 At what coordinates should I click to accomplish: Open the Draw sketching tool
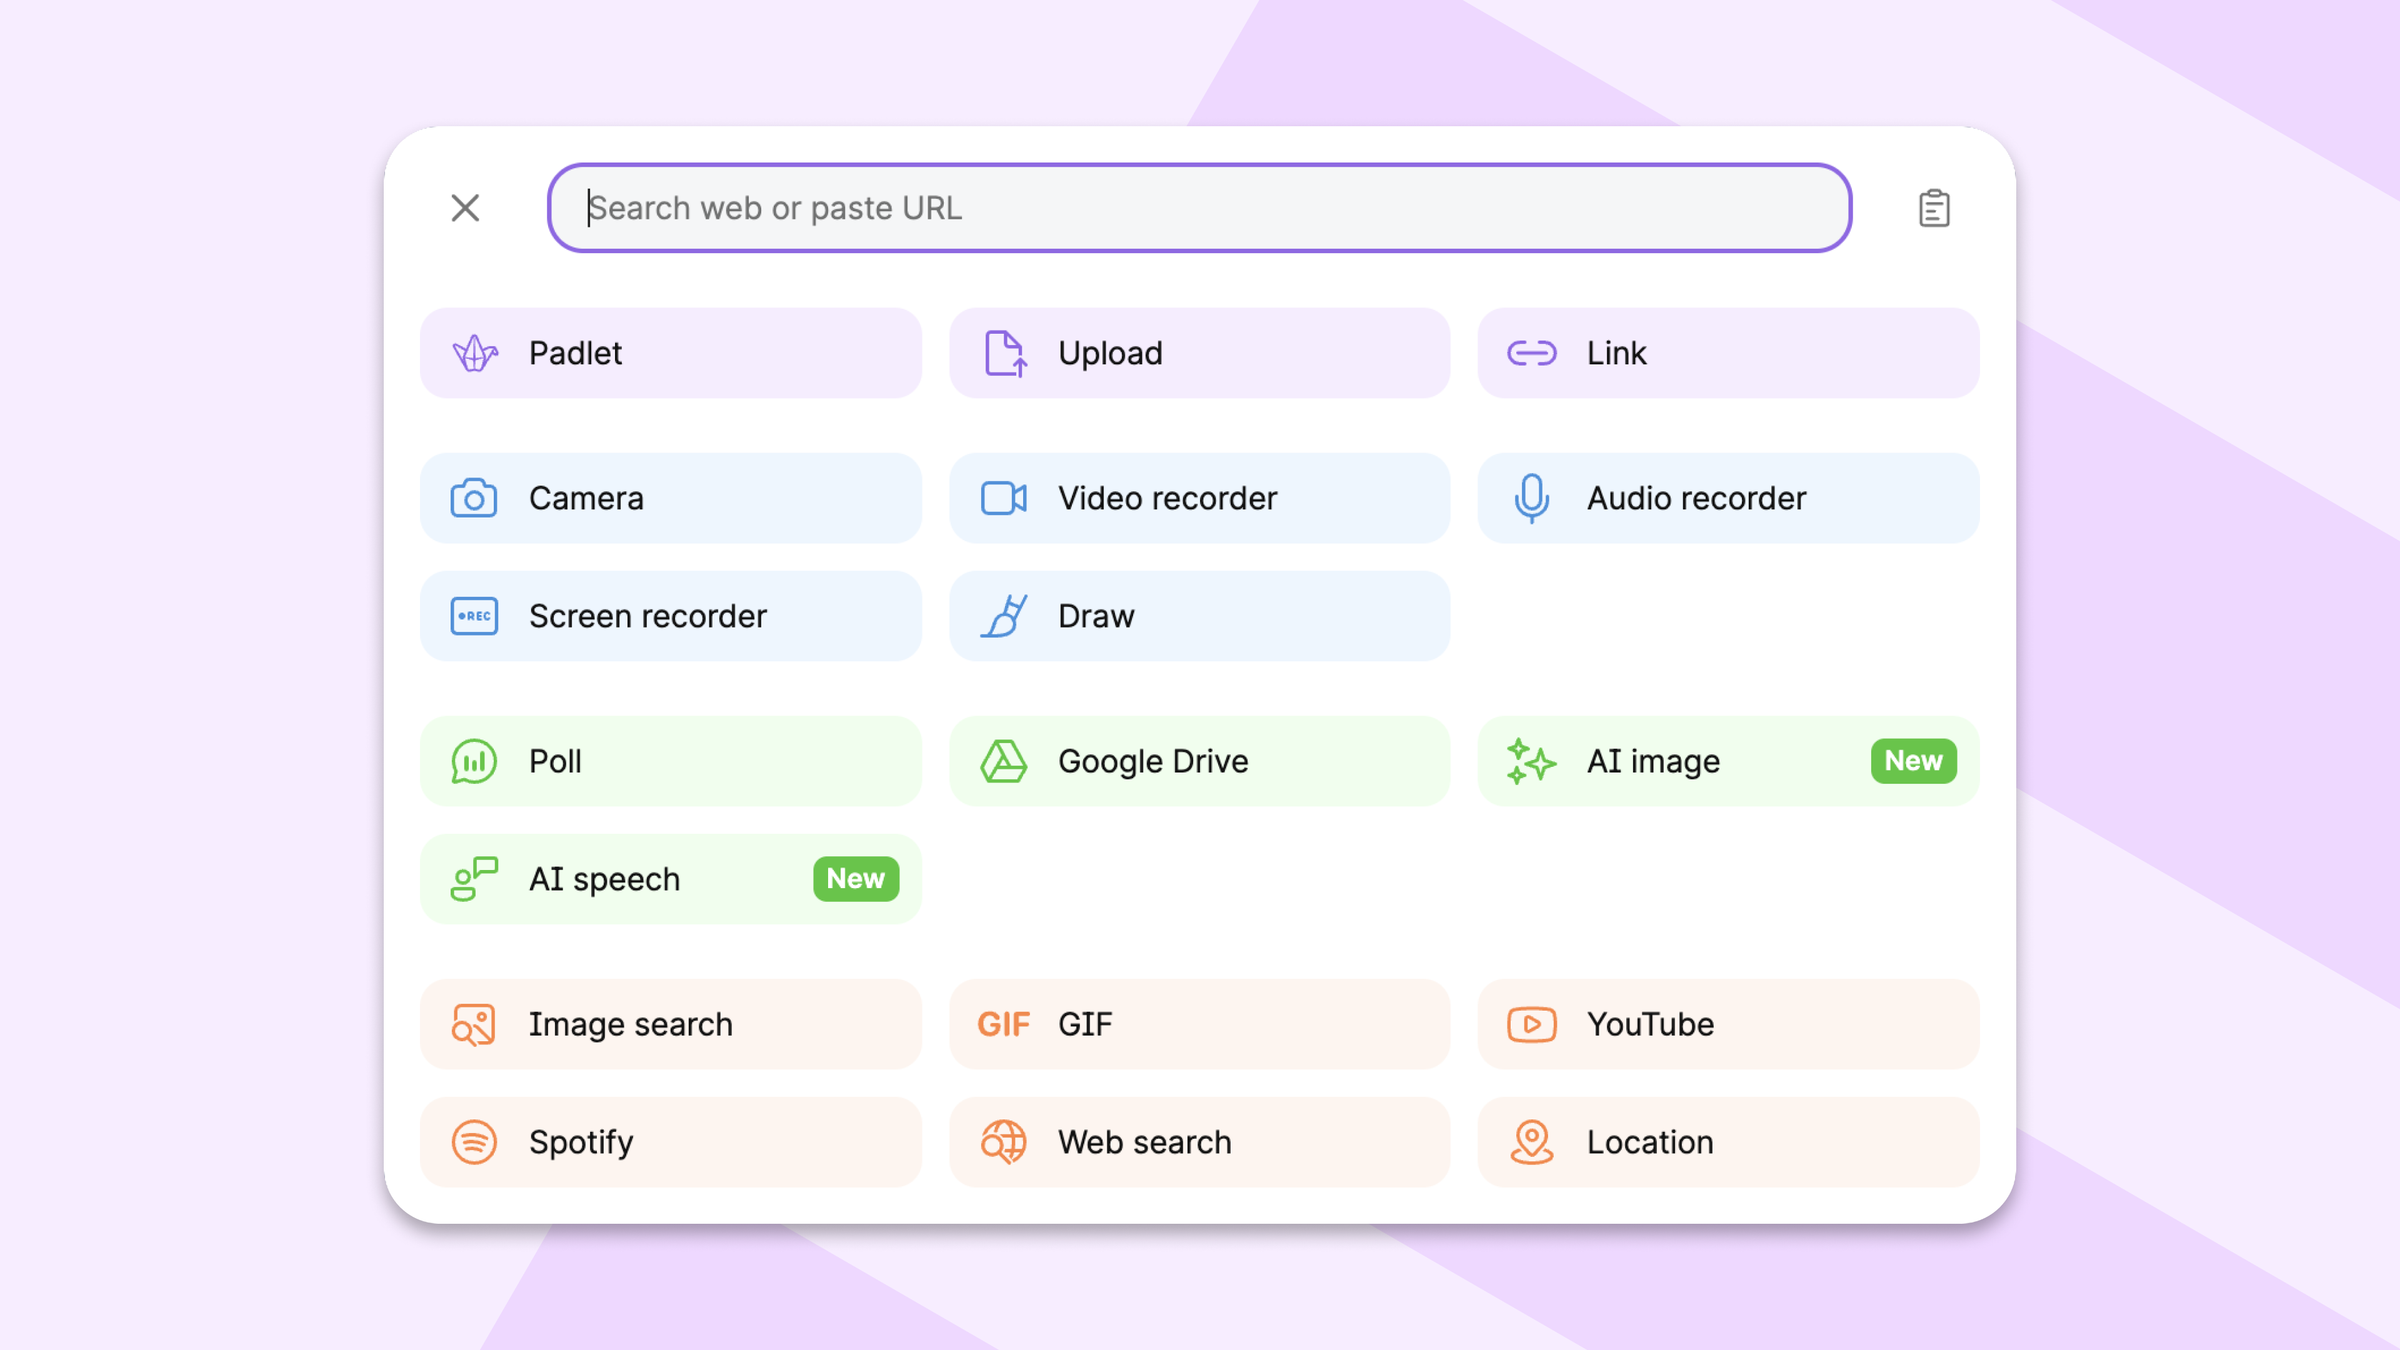point(1198,616)
